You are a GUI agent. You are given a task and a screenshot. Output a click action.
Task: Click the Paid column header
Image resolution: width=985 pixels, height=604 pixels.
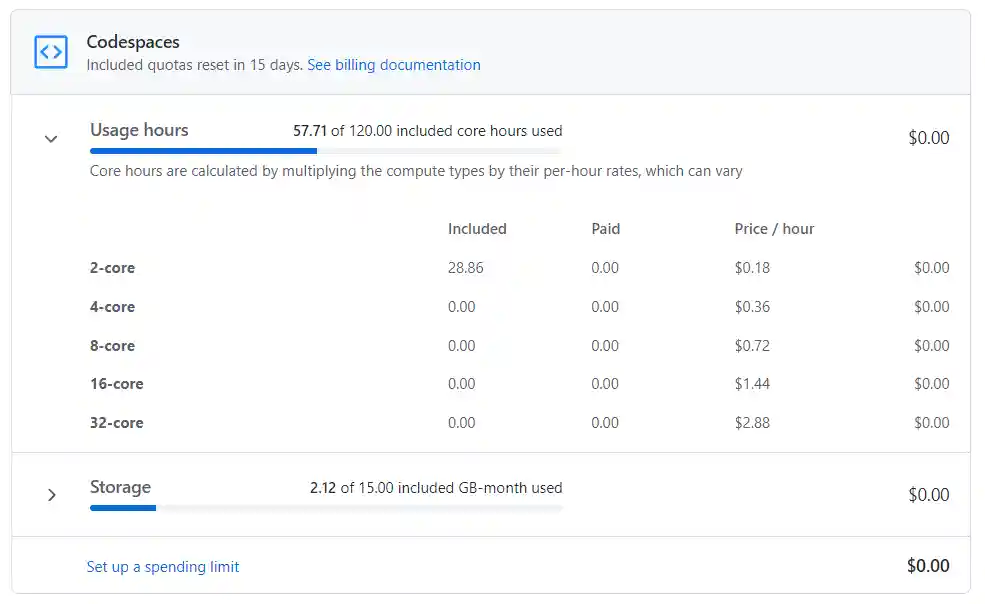pos(605,229)
